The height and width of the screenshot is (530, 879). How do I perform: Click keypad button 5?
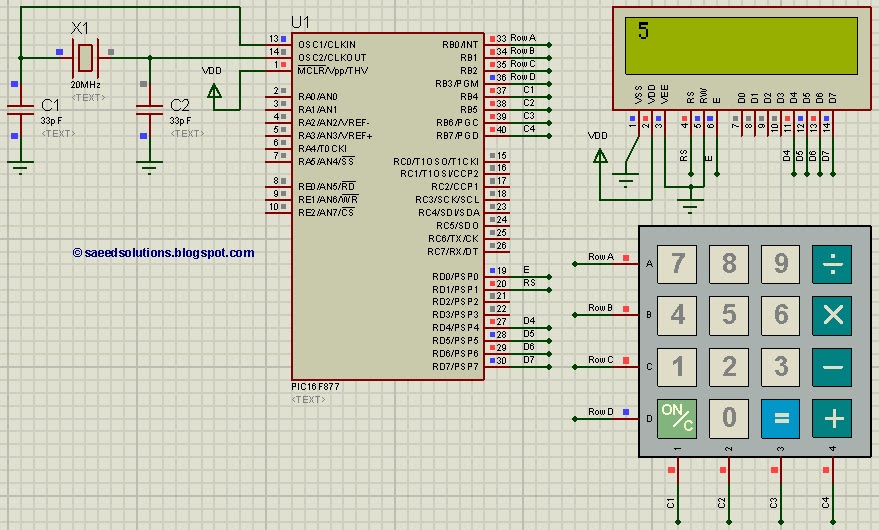pos(729,315)
